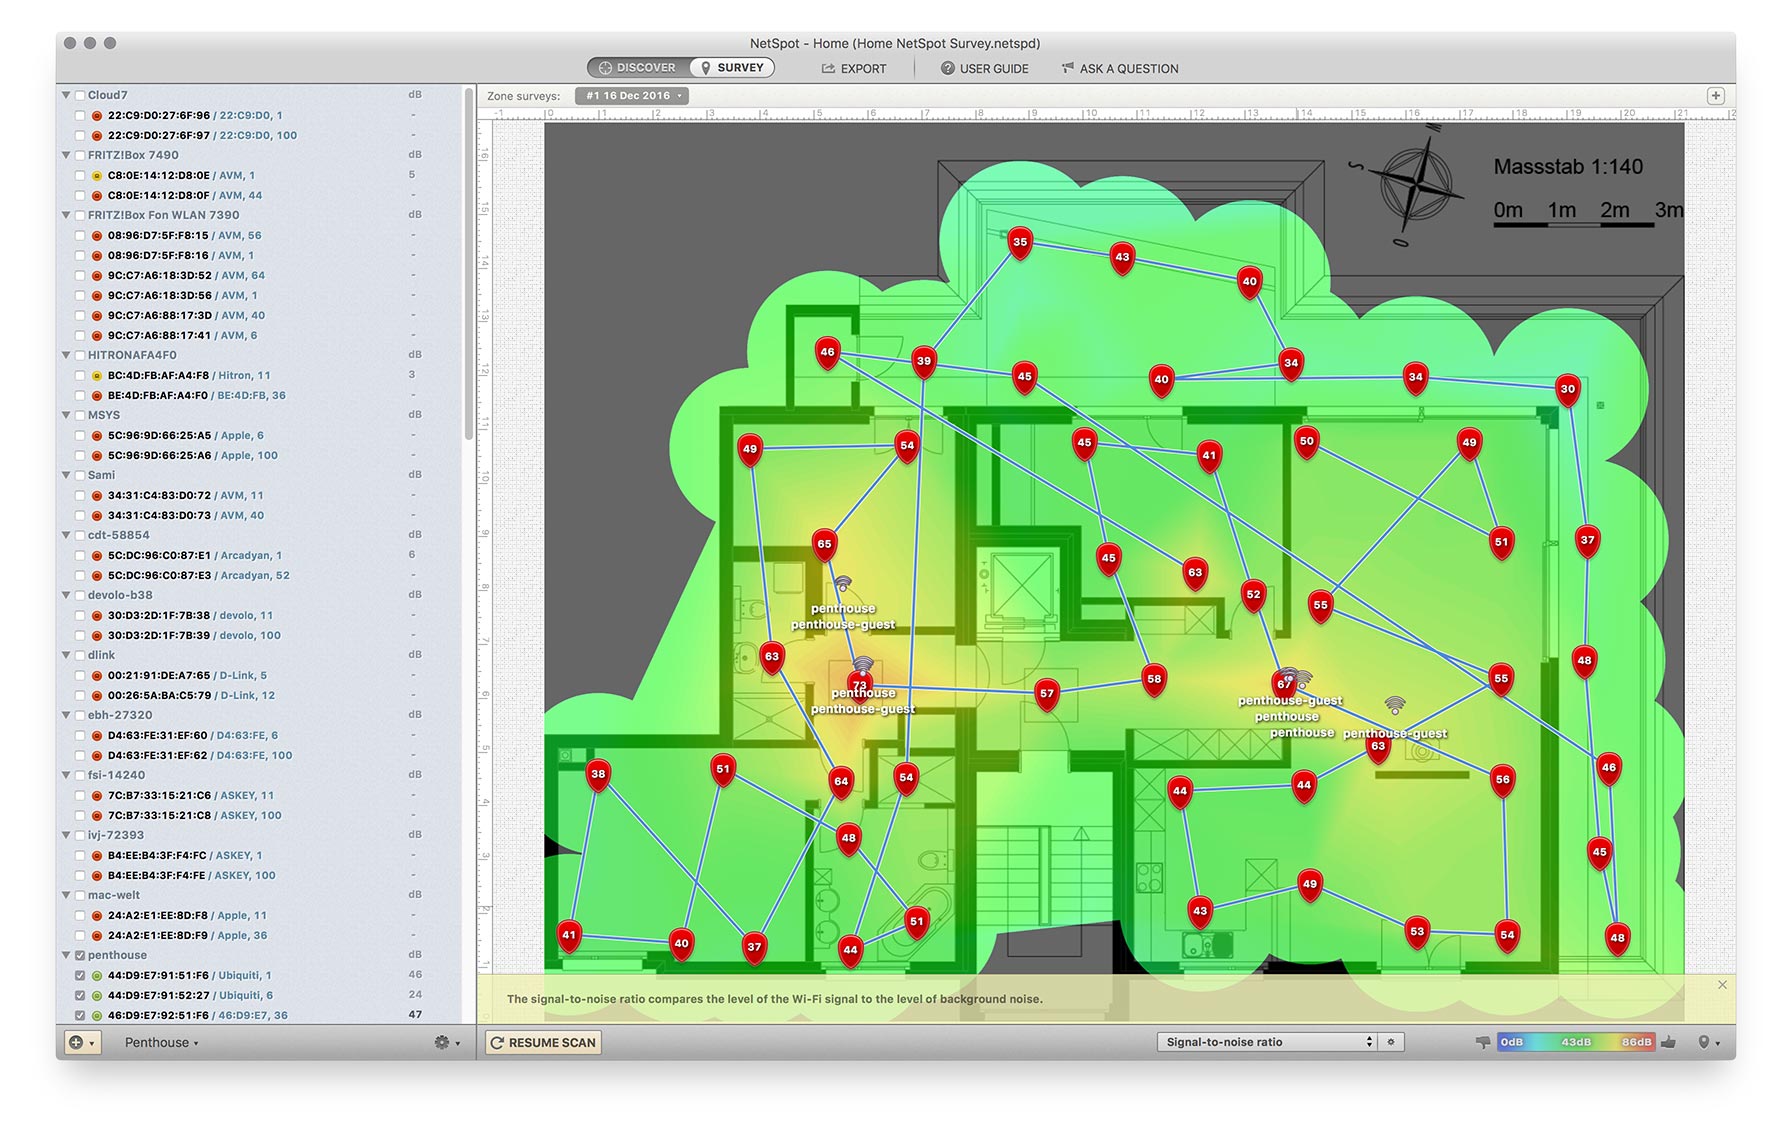Switch to Discover mode
This screenshot has width=1792, height=1140.
click(x=638, y=68)
